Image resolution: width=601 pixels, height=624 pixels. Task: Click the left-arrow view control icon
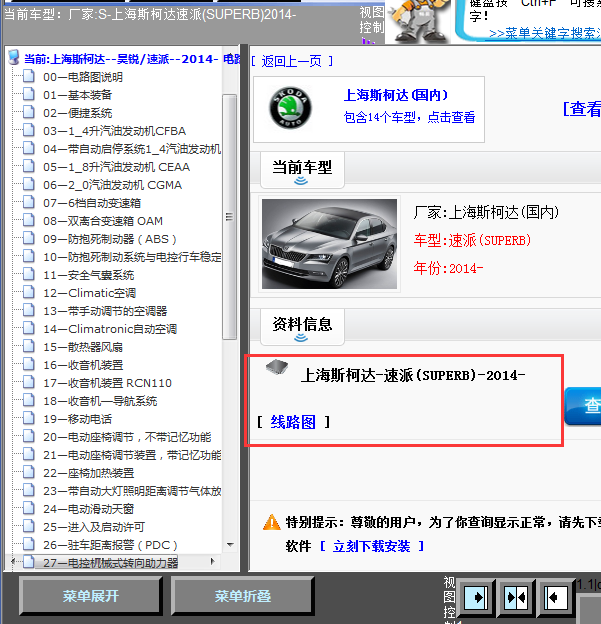[x=556, y=597]
